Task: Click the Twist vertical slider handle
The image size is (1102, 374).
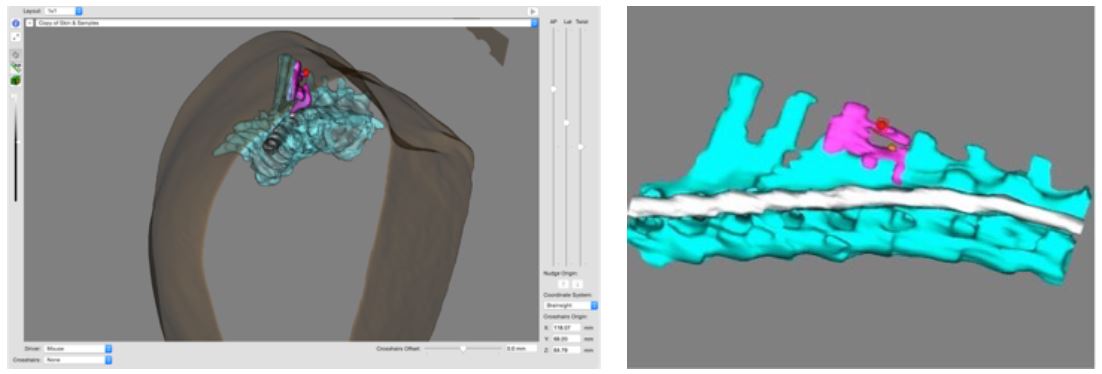Action: [x=581, y=147]
